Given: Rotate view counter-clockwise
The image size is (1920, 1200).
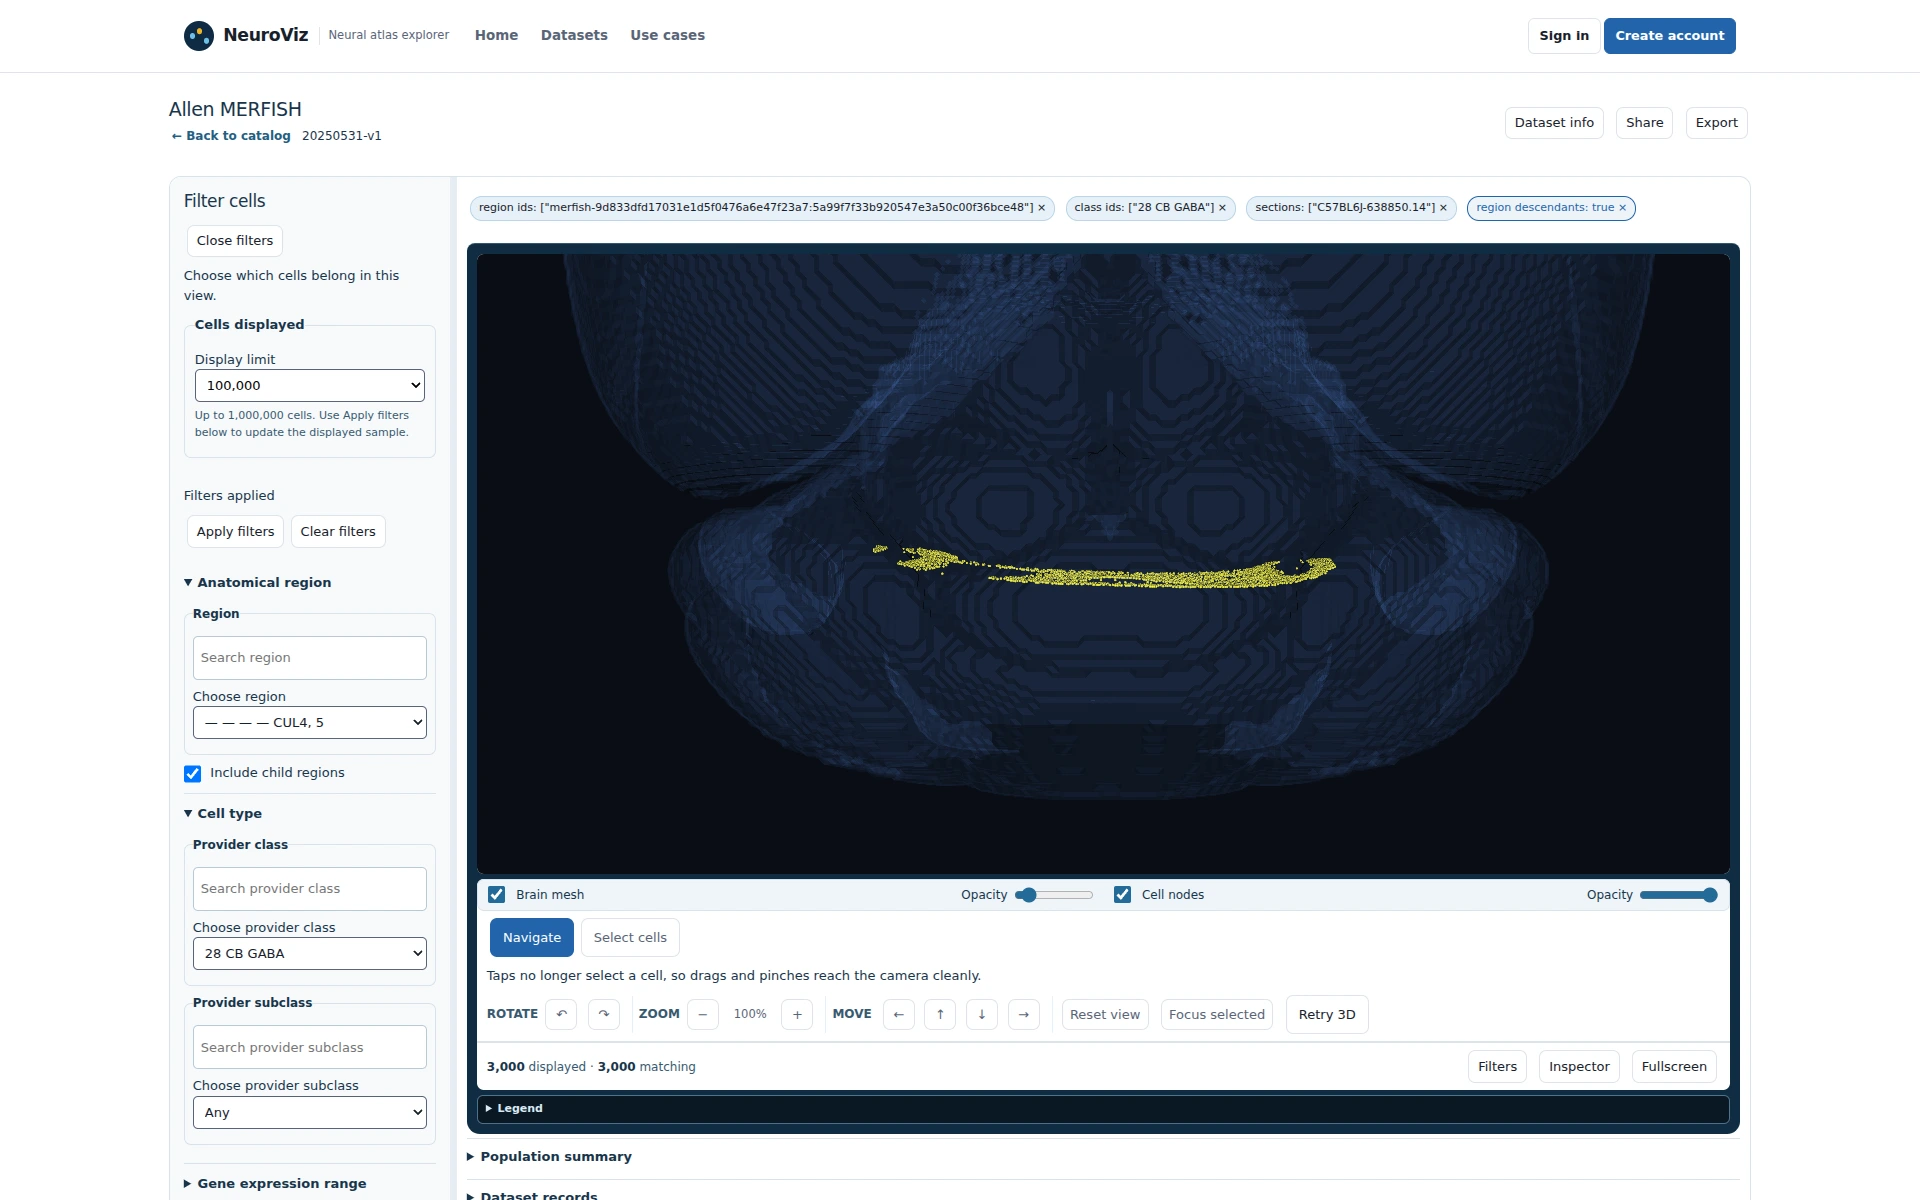Looking at the screenshot, I should tap(561, 1014).
